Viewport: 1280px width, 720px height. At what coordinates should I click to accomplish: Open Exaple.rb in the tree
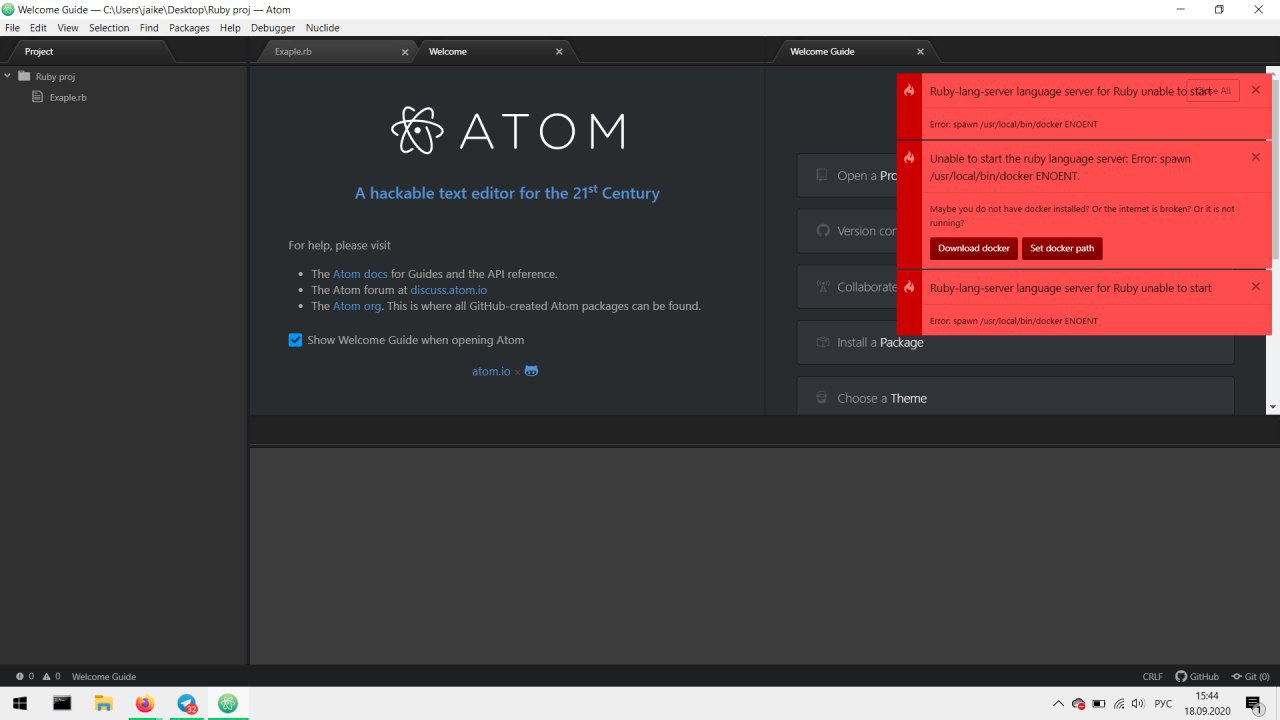click(68, 97)
